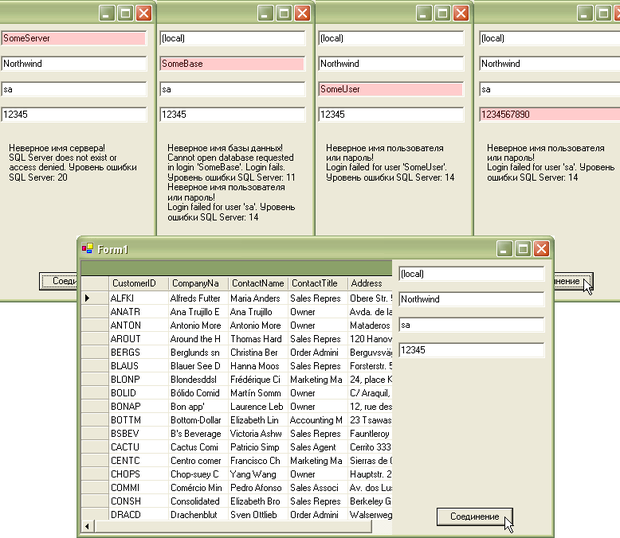Click the CompanyNa column header
The image size is (620, 538).
coord(198,283)
